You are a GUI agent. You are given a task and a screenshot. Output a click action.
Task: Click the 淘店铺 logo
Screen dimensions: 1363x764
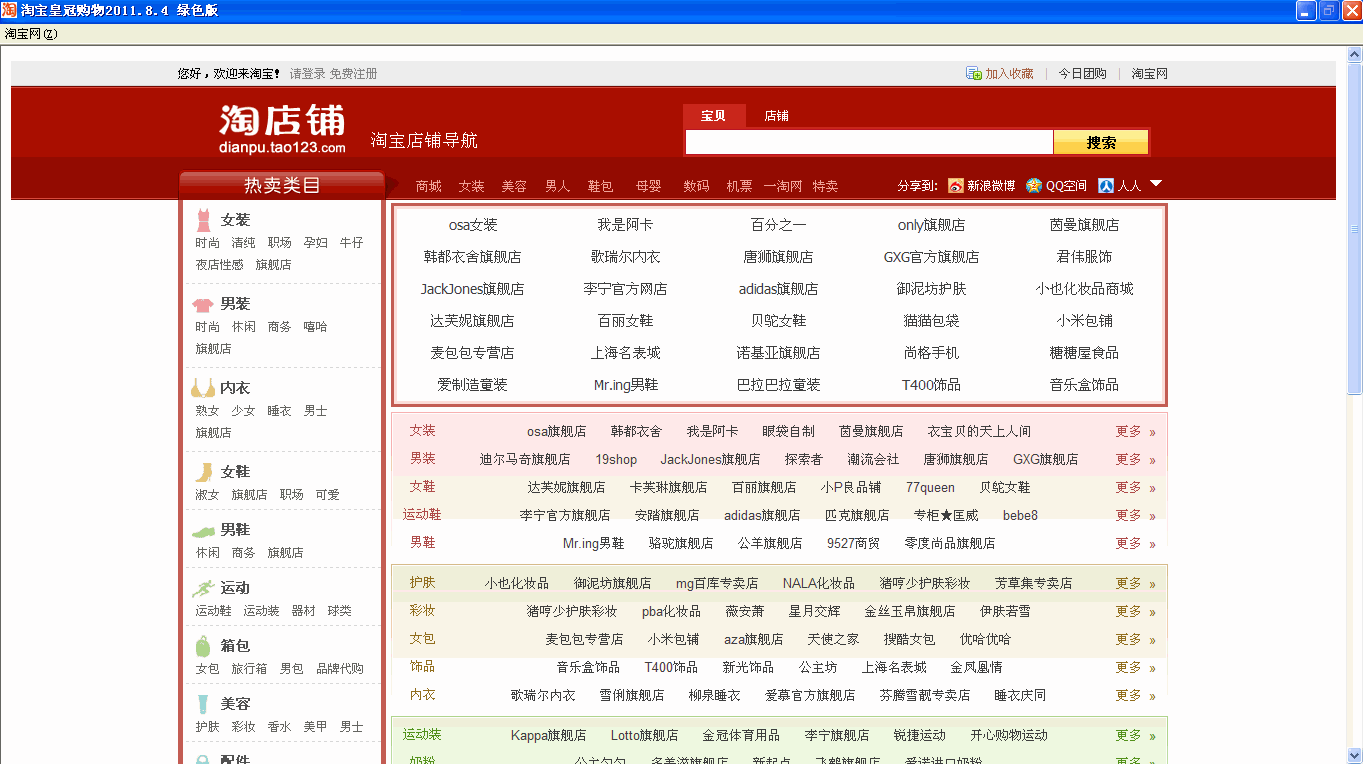point(282,129)
